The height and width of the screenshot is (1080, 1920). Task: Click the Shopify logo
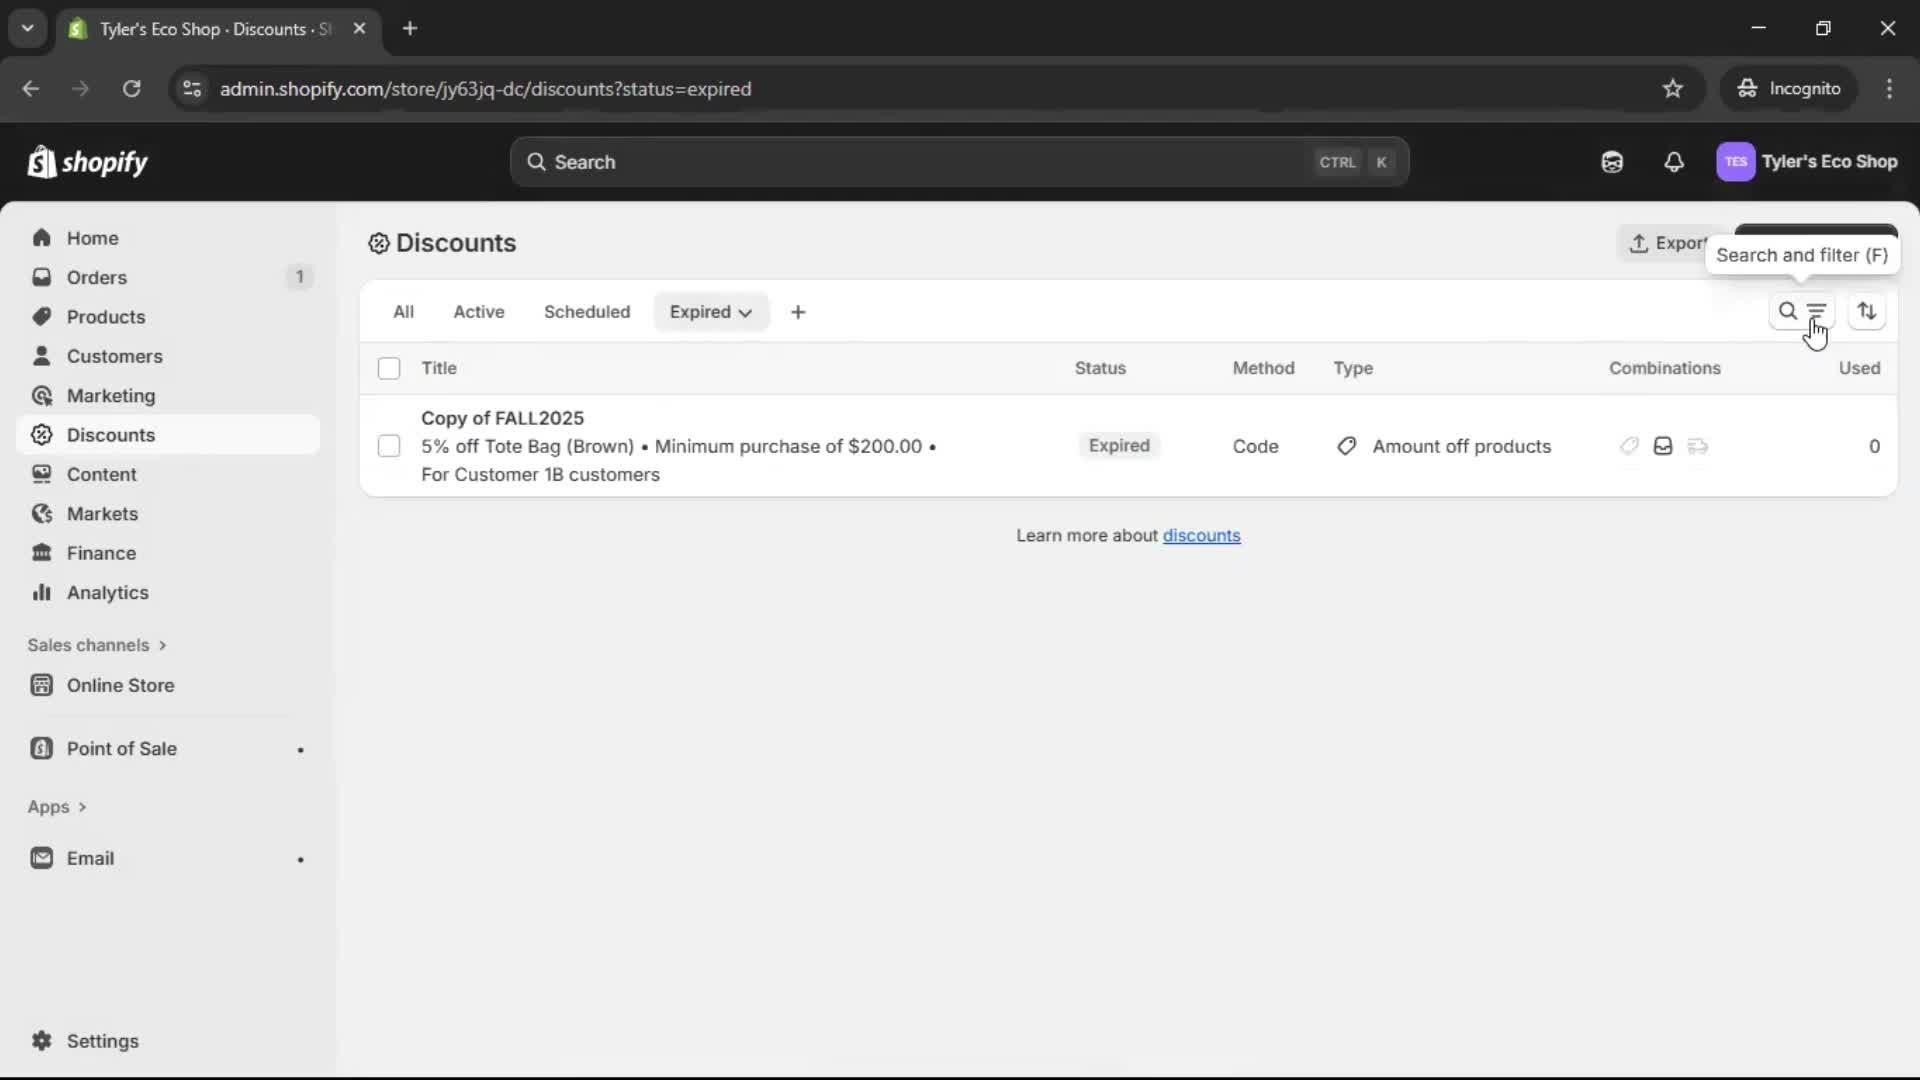[88, 162]
